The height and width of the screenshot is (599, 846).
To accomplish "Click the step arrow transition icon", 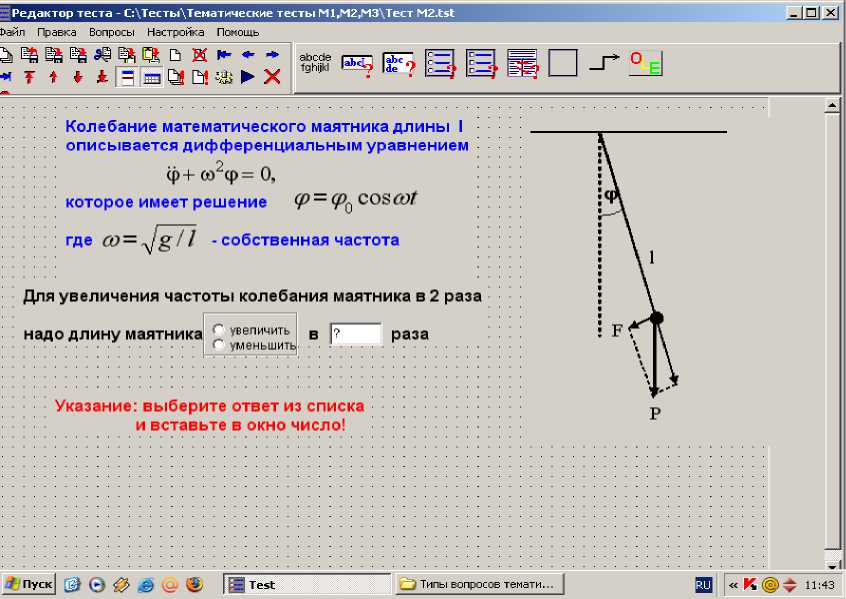I will pos(604,62).
